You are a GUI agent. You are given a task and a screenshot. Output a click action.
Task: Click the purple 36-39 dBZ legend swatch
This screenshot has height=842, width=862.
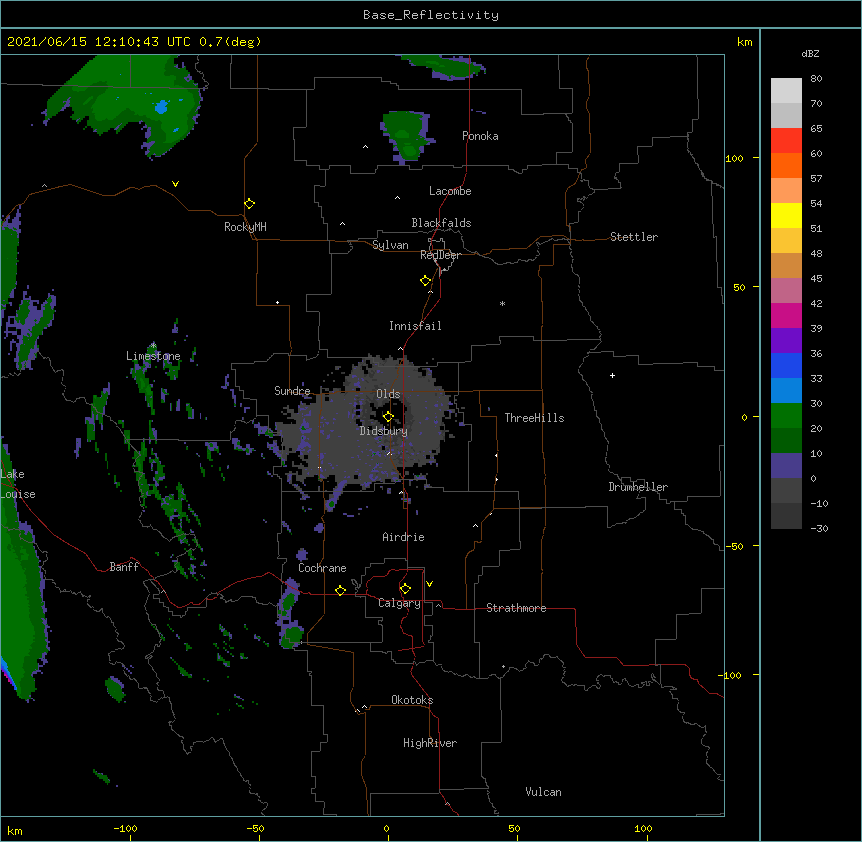[x=786, y=340]
